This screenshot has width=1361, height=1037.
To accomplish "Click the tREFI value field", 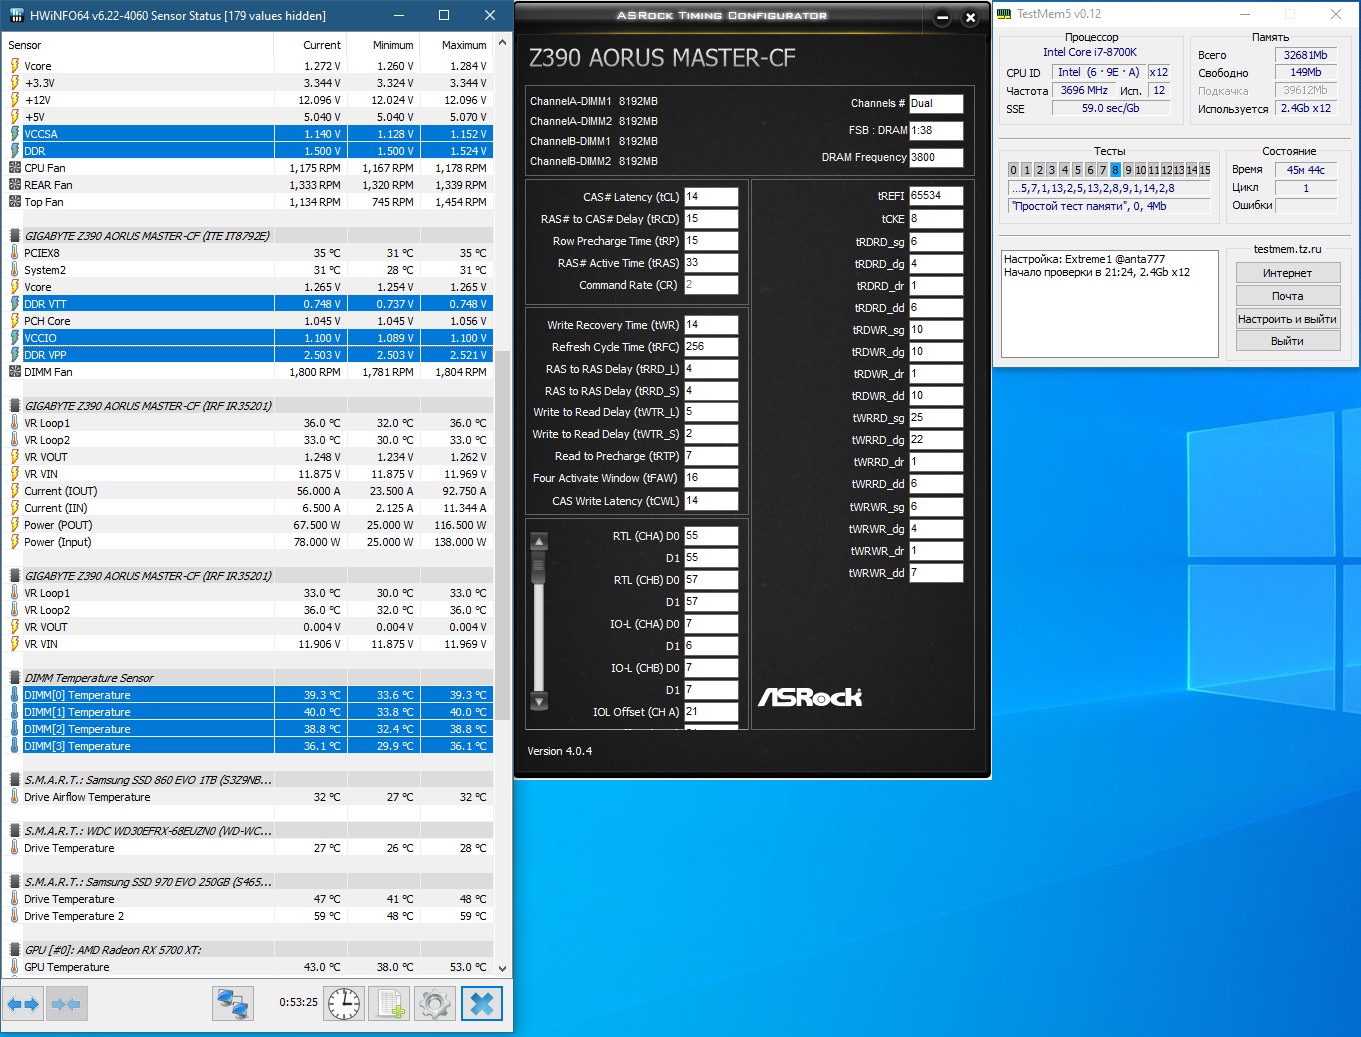I will tap(936, 196).
